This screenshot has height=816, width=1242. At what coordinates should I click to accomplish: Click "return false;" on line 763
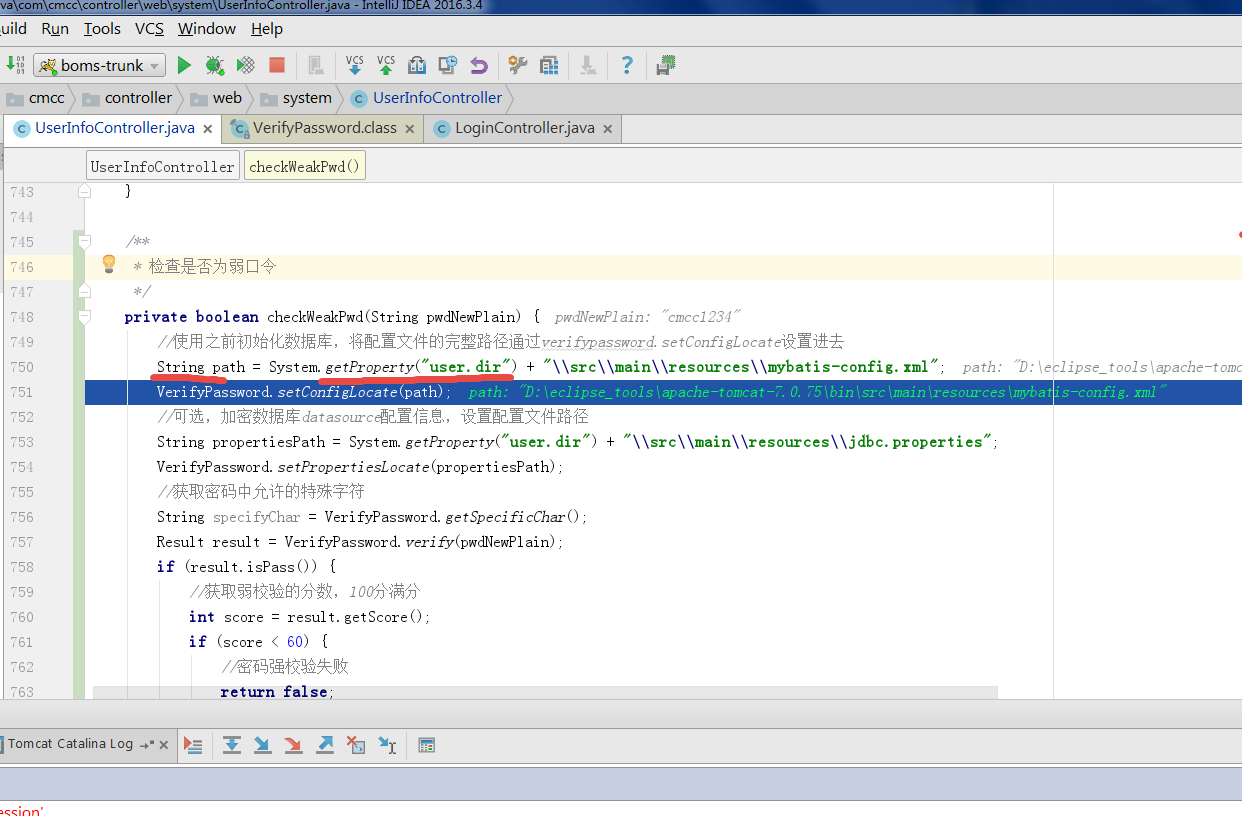(277, 692)
